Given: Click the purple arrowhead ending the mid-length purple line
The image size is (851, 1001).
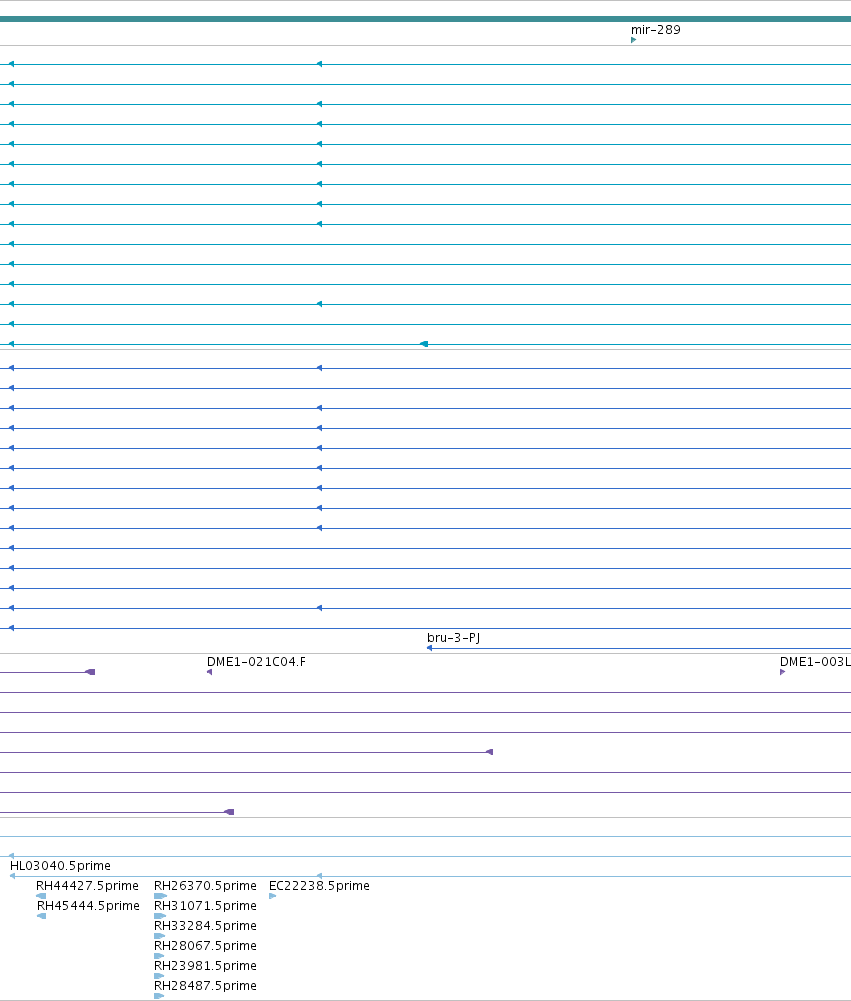Looking at the screenshot, I should click(490, 752).
